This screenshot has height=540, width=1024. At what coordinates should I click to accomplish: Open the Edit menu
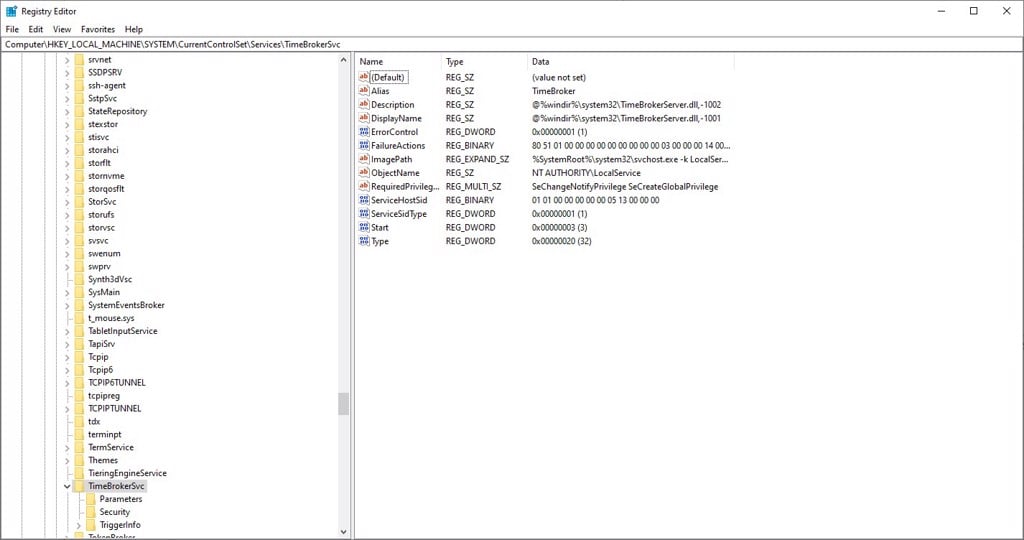click(x=36, y=29)
